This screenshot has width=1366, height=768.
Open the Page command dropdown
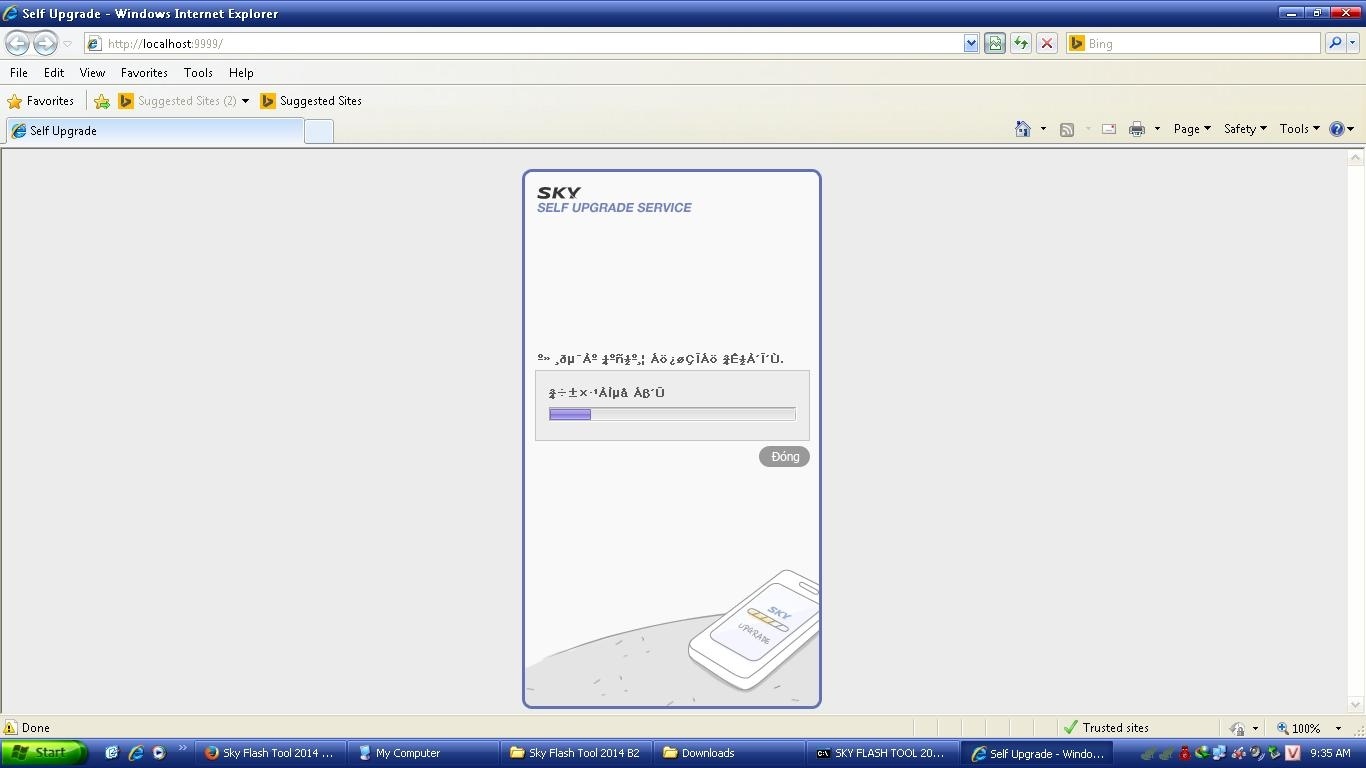1192,129
